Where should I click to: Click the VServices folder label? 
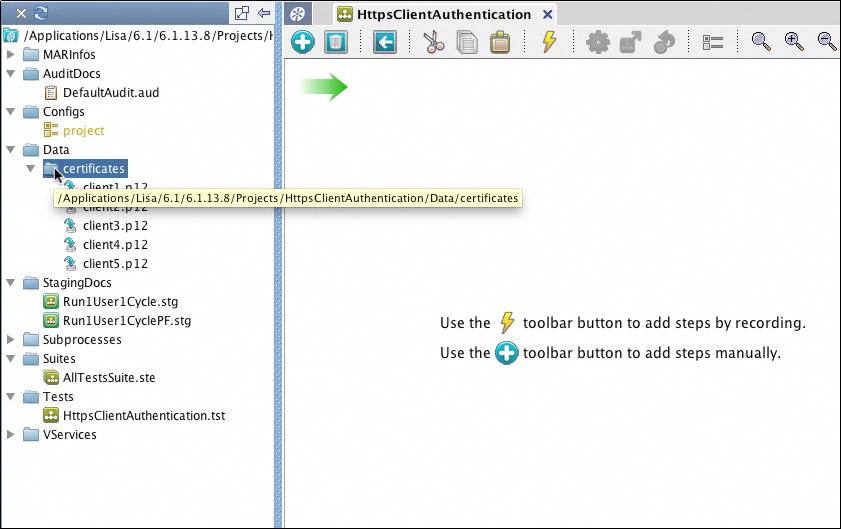point(70,435)
